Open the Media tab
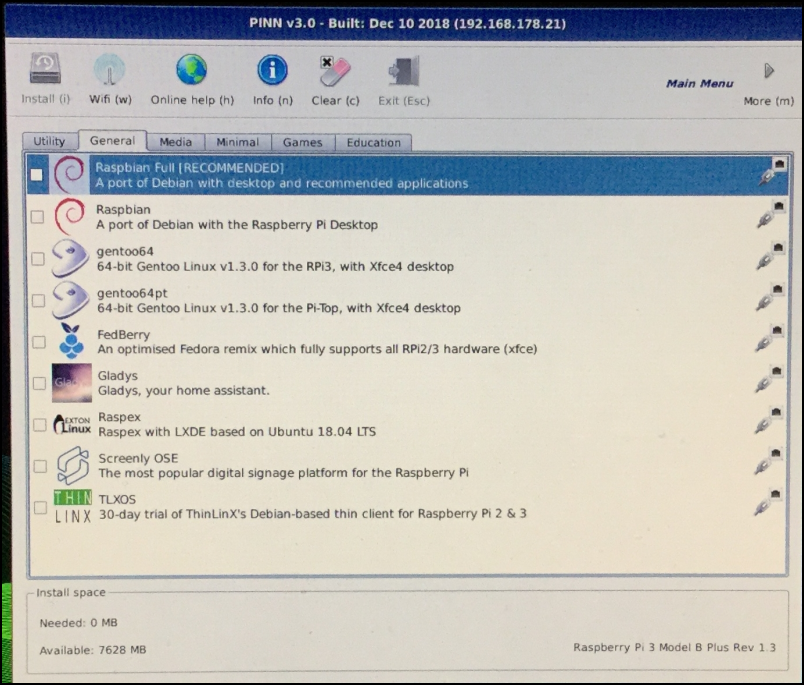 click(175, 142)
